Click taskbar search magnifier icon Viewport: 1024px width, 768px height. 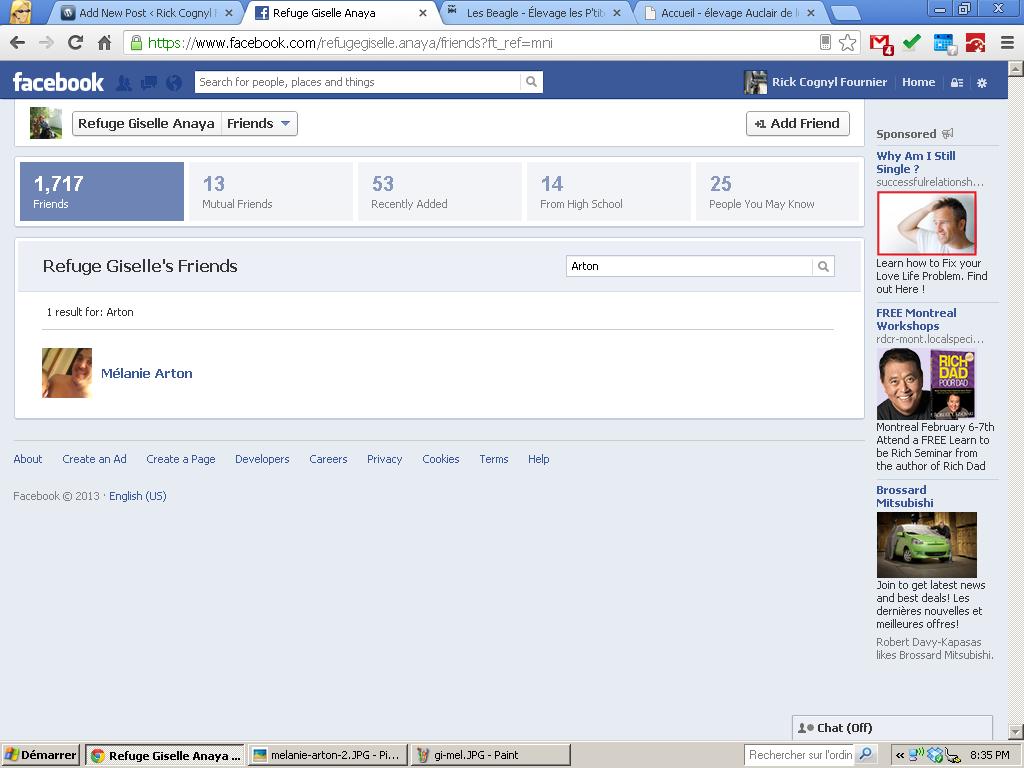(x=865, y=754)
